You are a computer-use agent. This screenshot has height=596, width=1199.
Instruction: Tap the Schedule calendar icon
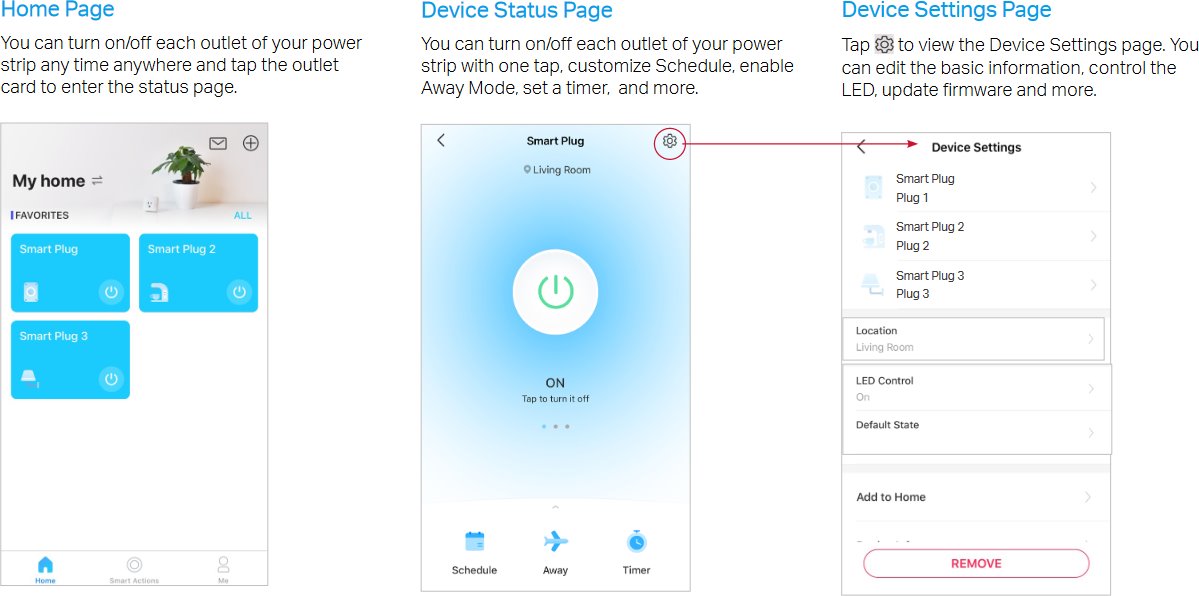pos(474,542)
